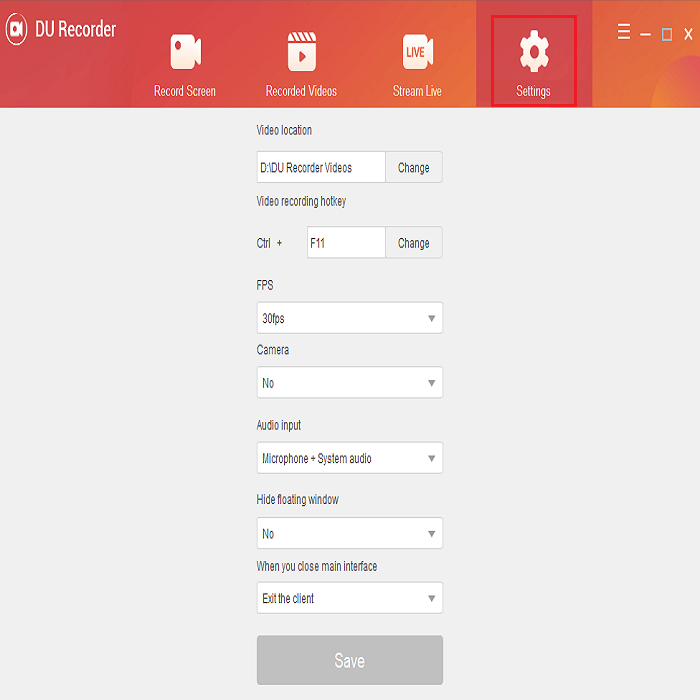This screenshot has width=700, height=700.
Task: Select the Settings tab label
Action: point(533,92)
